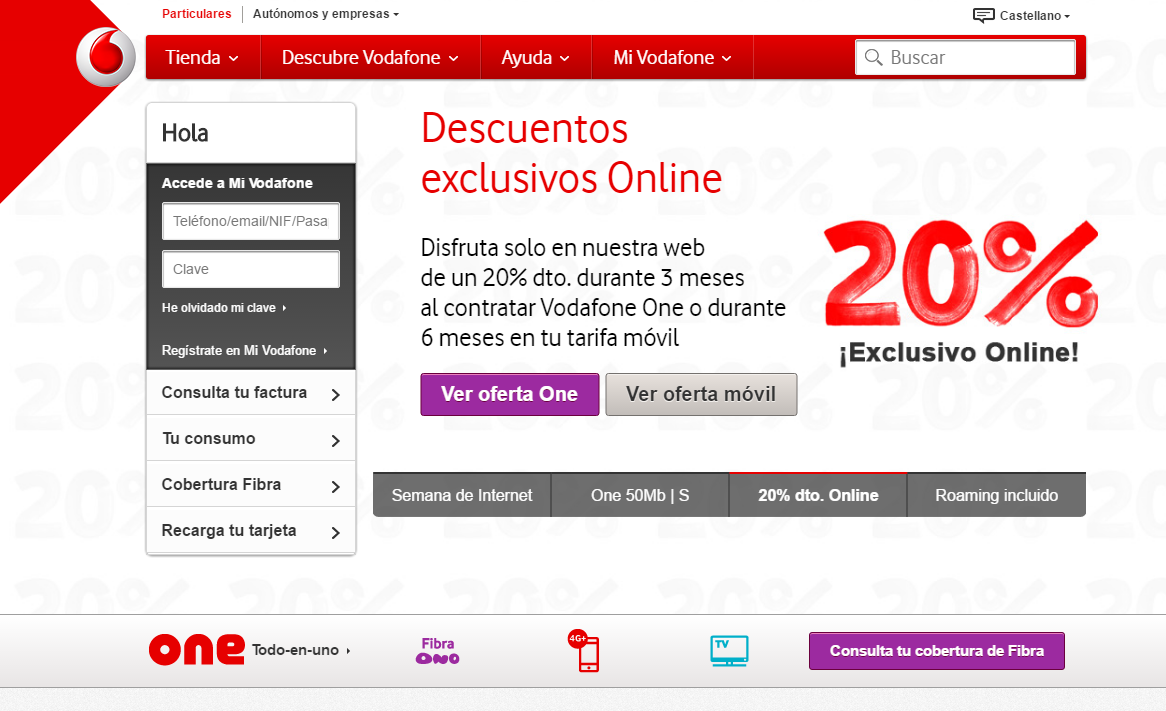1166x711 pixels.
Task: Click He olvidado mi clave link
Action: pyautogui.click(x=224, y=308)
